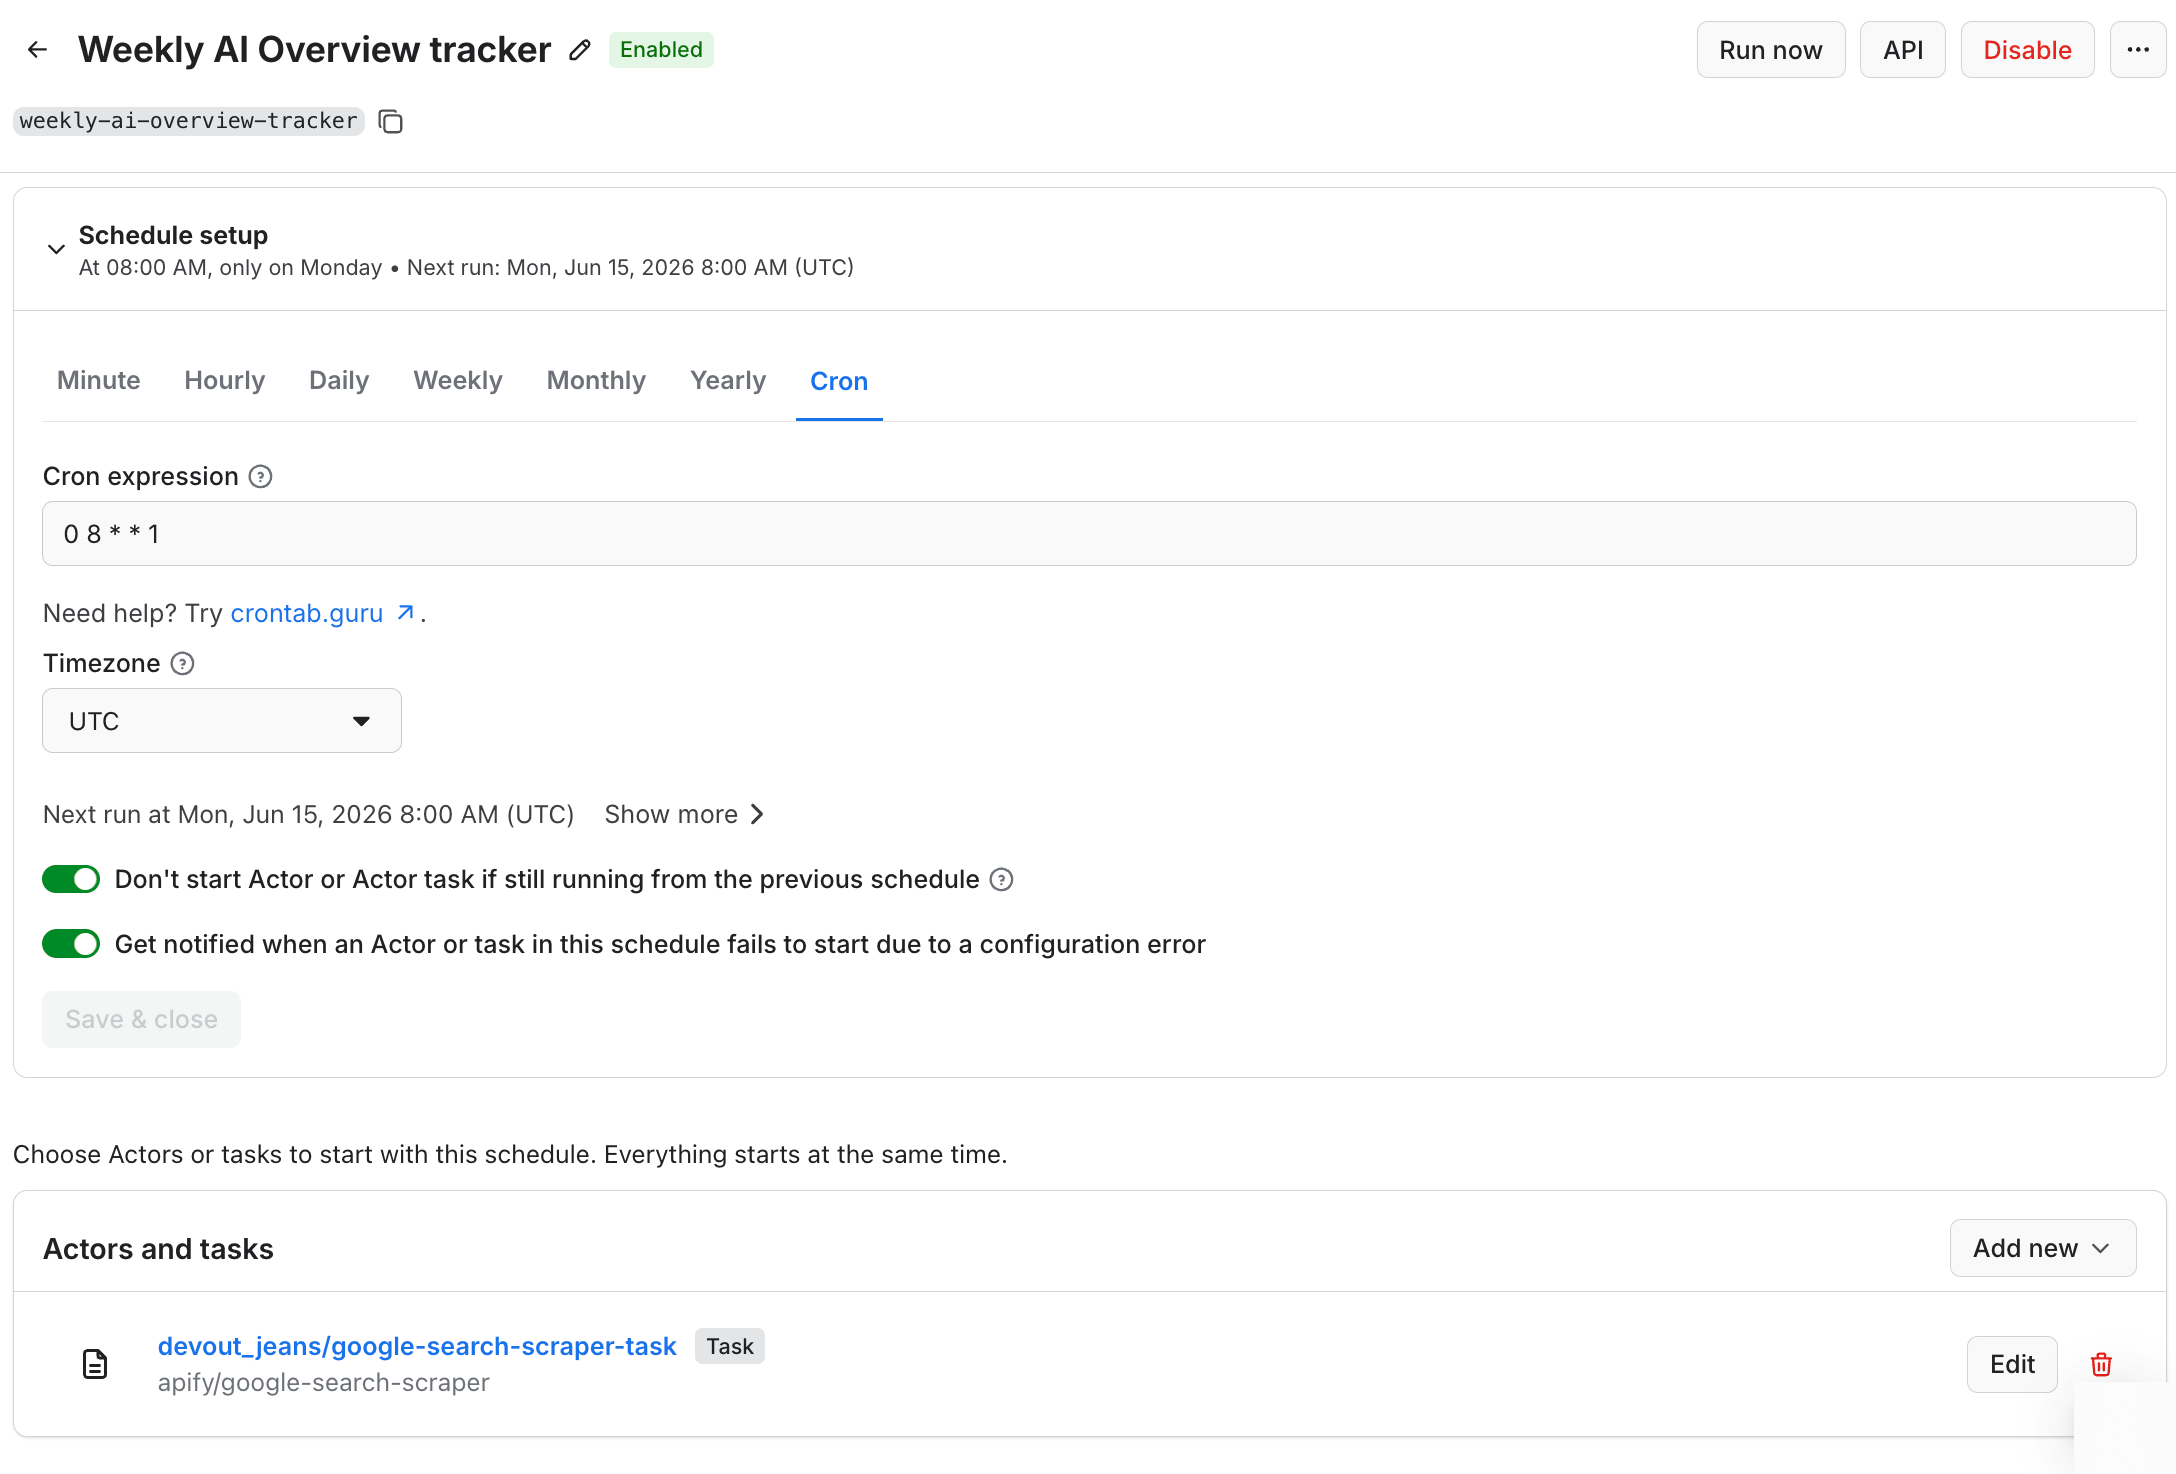Toggle don't start if still running
Image resolution: width=2176 pixels, height=1474 pixels.
pos(71,880)
